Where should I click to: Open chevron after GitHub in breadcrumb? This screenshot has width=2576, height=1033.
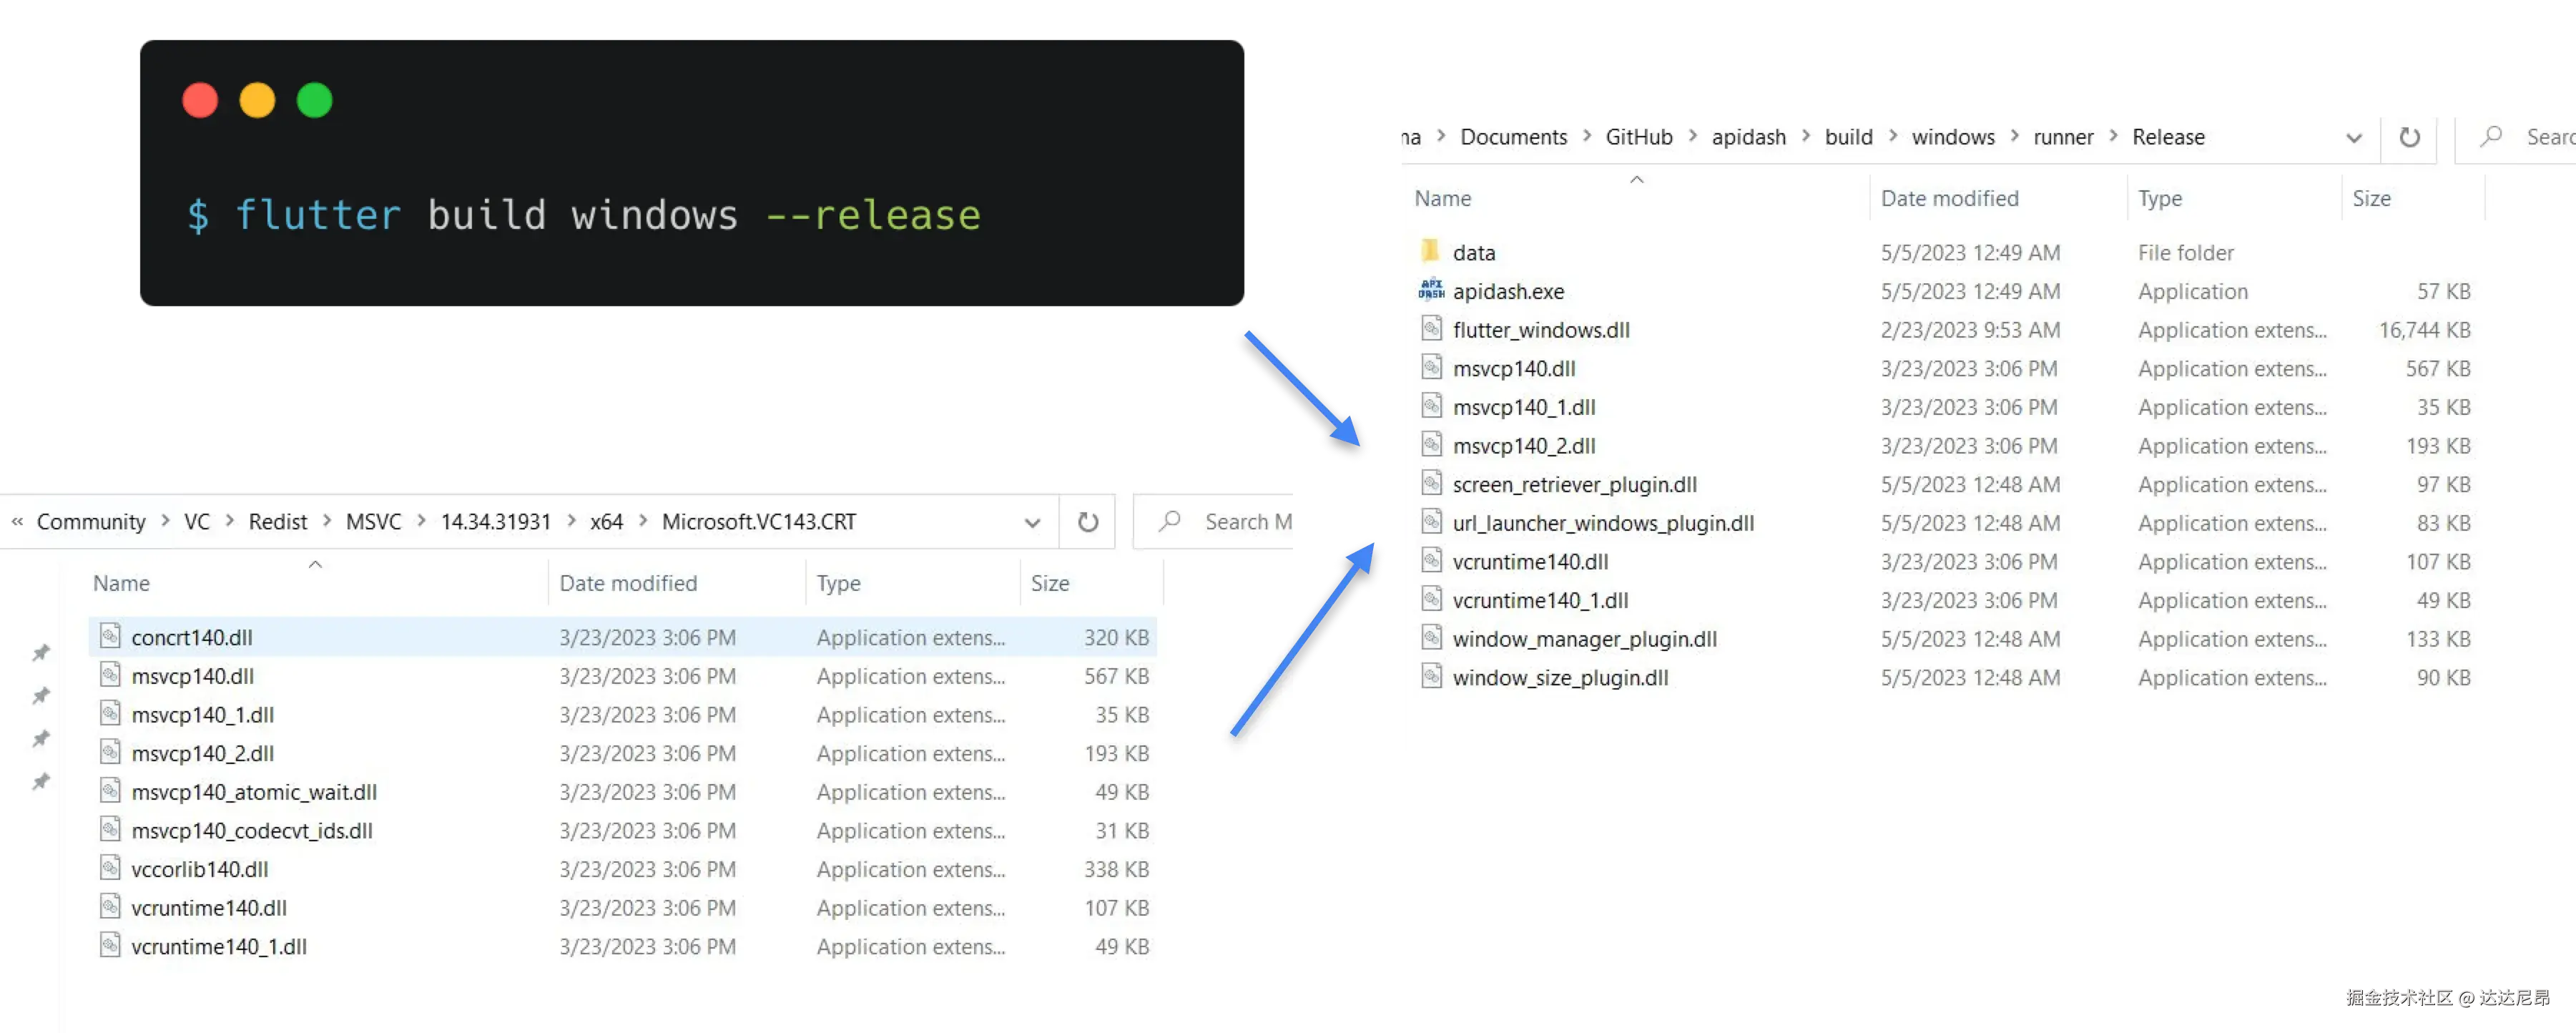(1692, 136)
